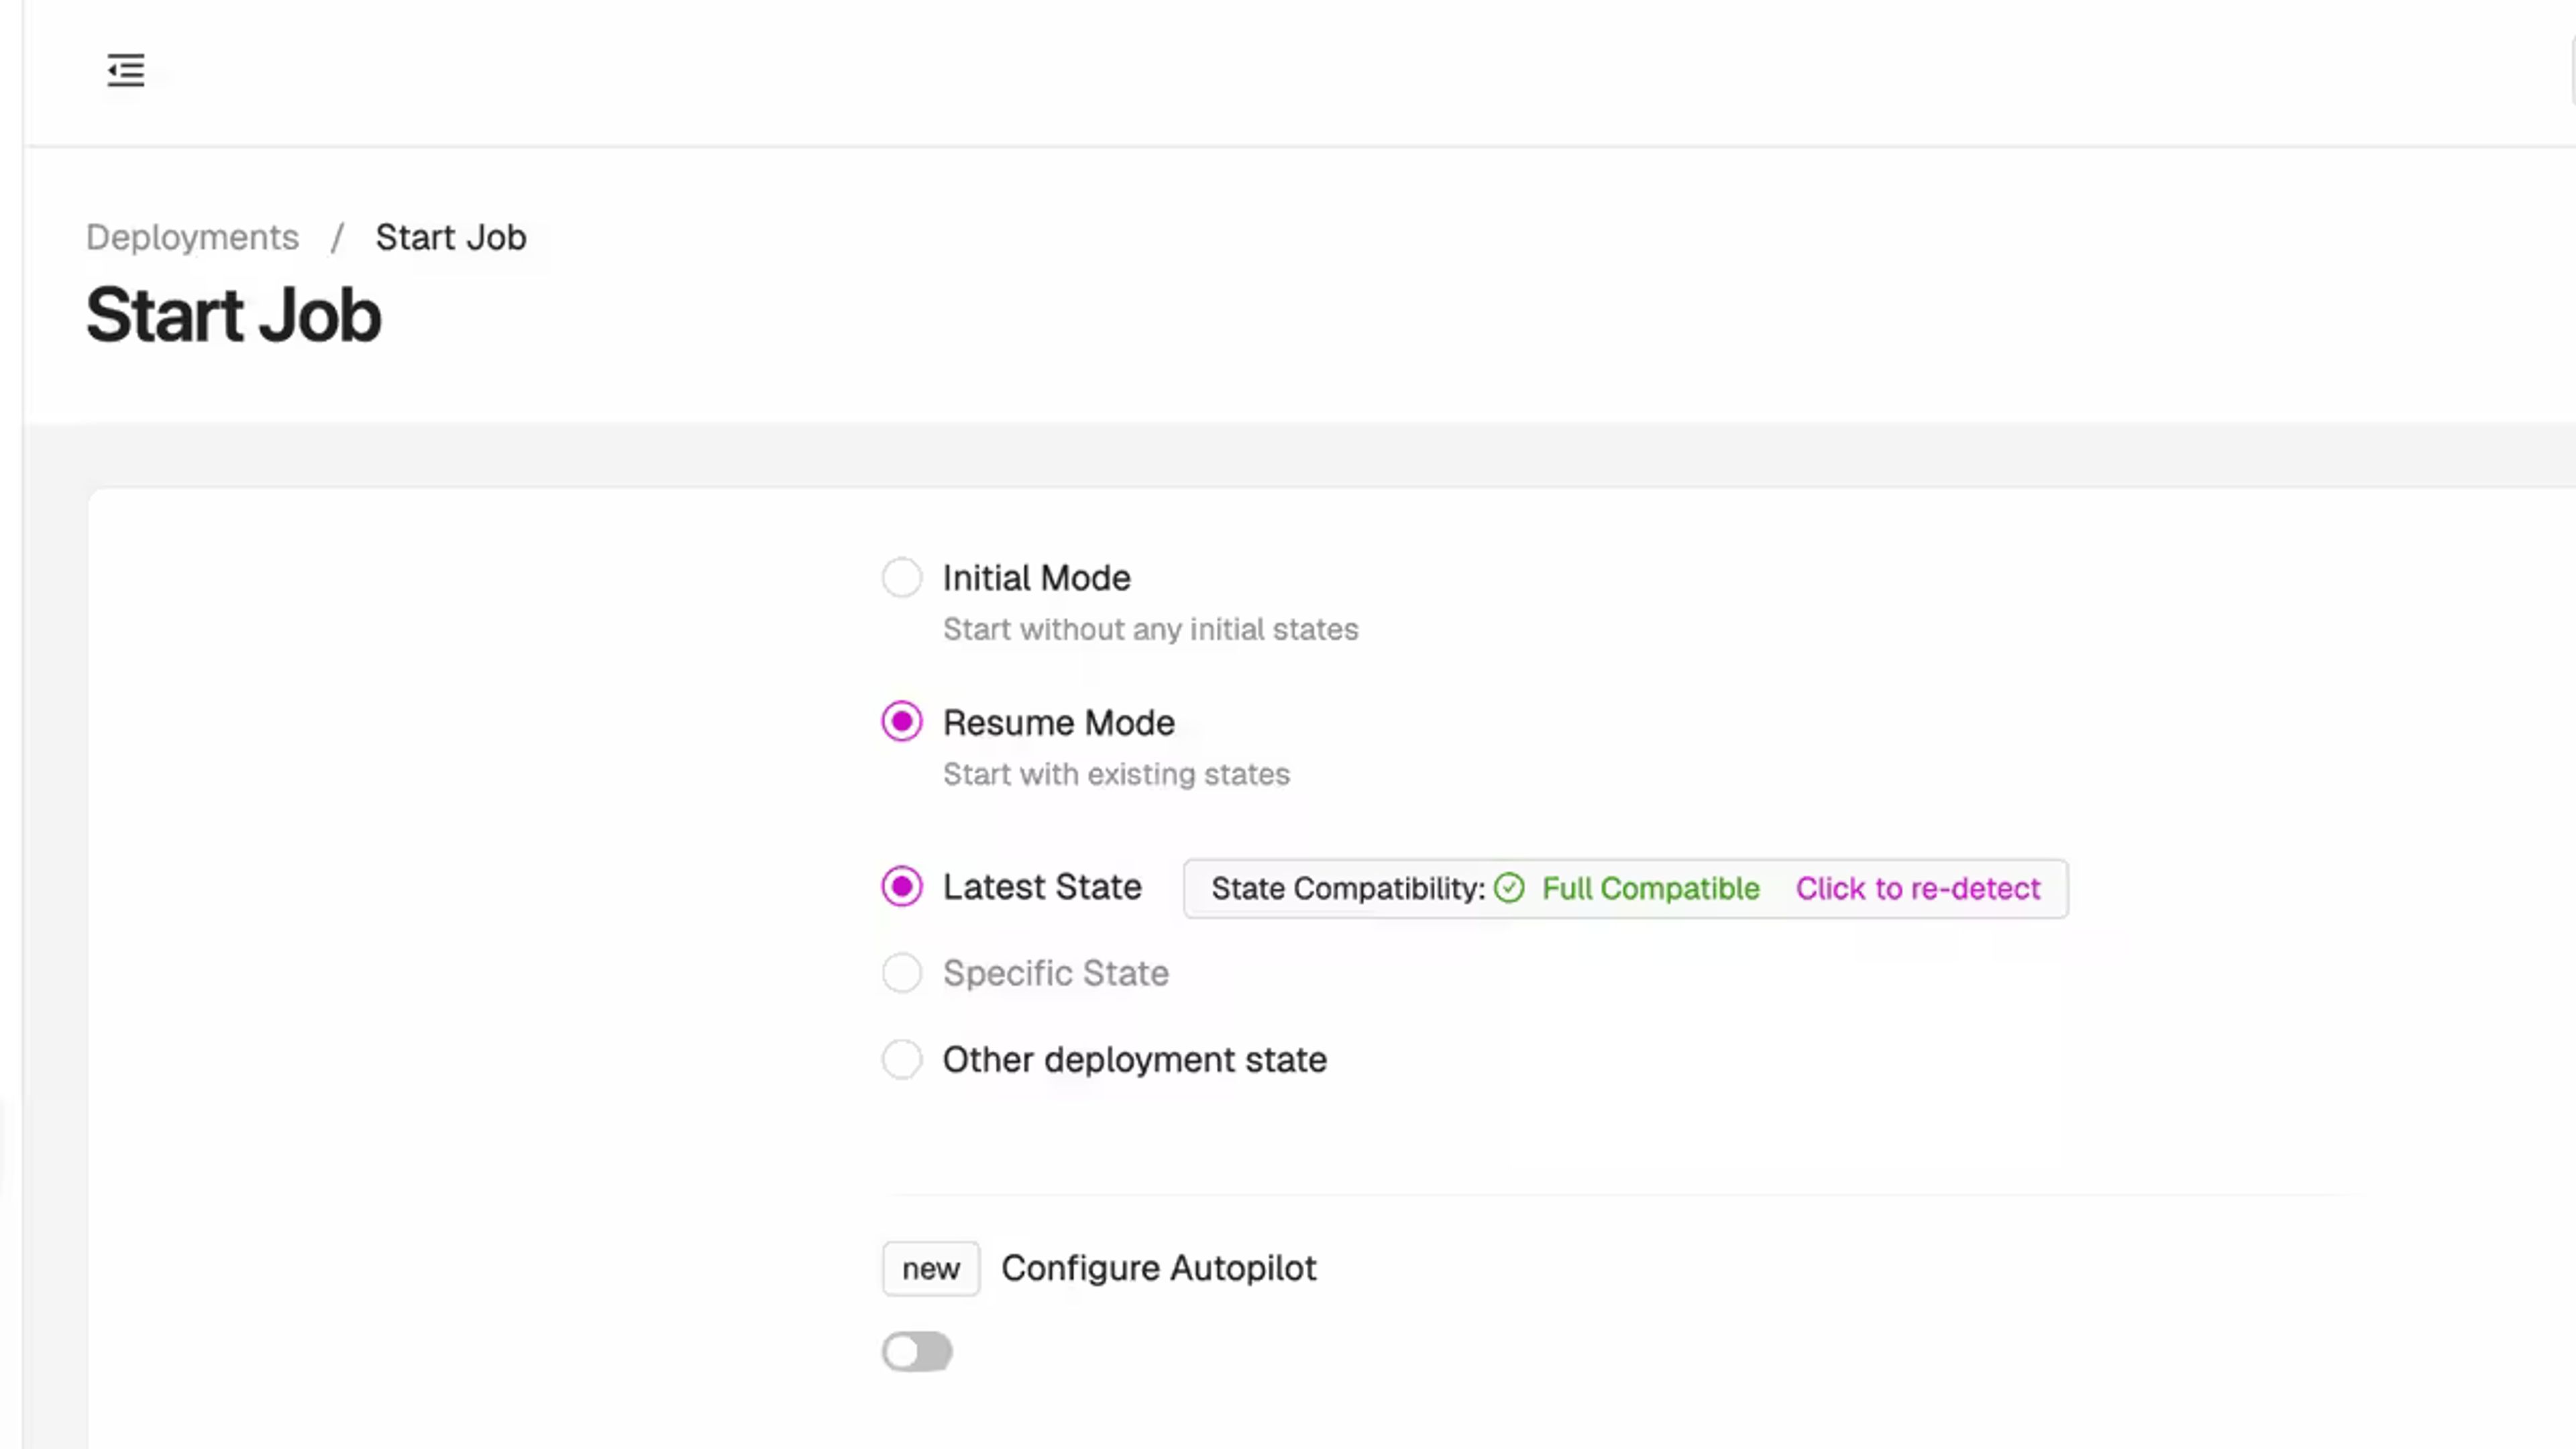Click the 'Start without any initial states' description
Viewport: 2576px width, 1449px height.
(x=1151, y=629)
